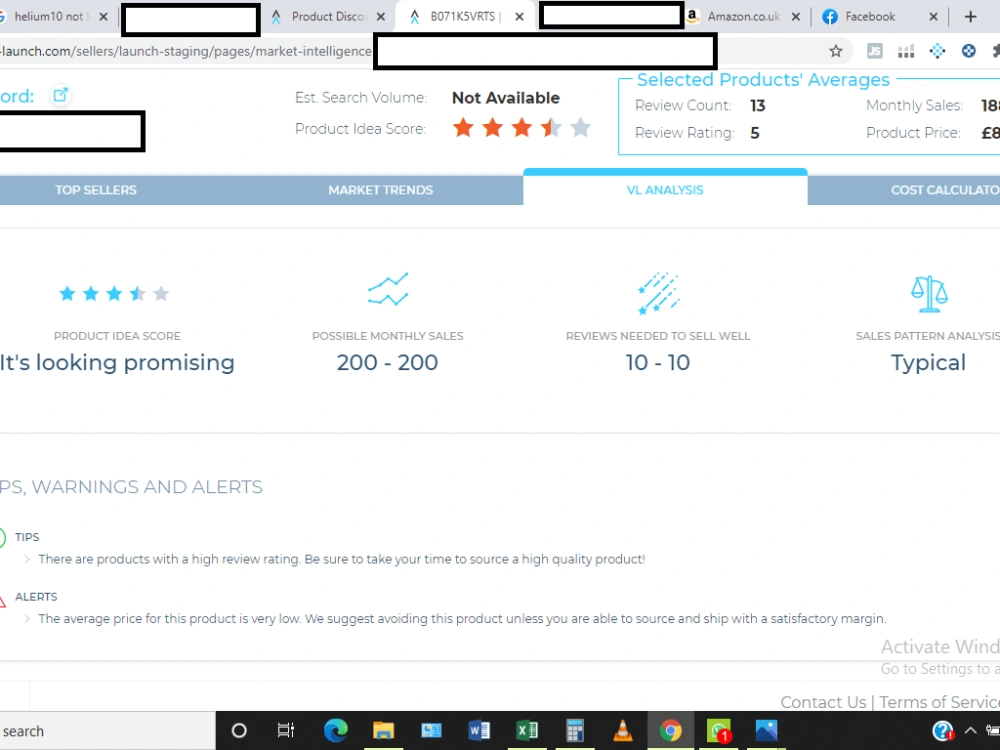Launch Microsoft Excel from the taskbar
1000x750 pixels.
[x=527, y=730]
